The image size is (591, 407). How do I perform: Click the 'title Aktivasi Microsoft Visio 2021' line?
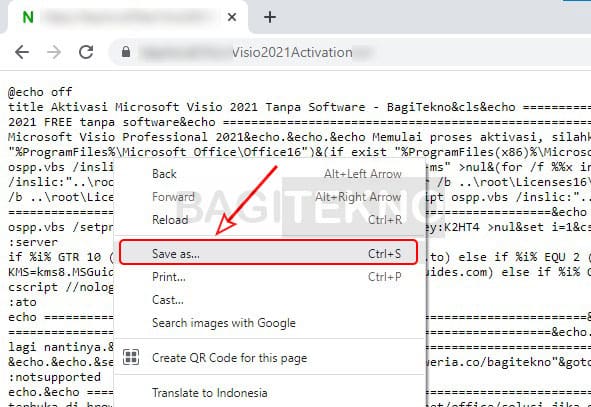299,107
